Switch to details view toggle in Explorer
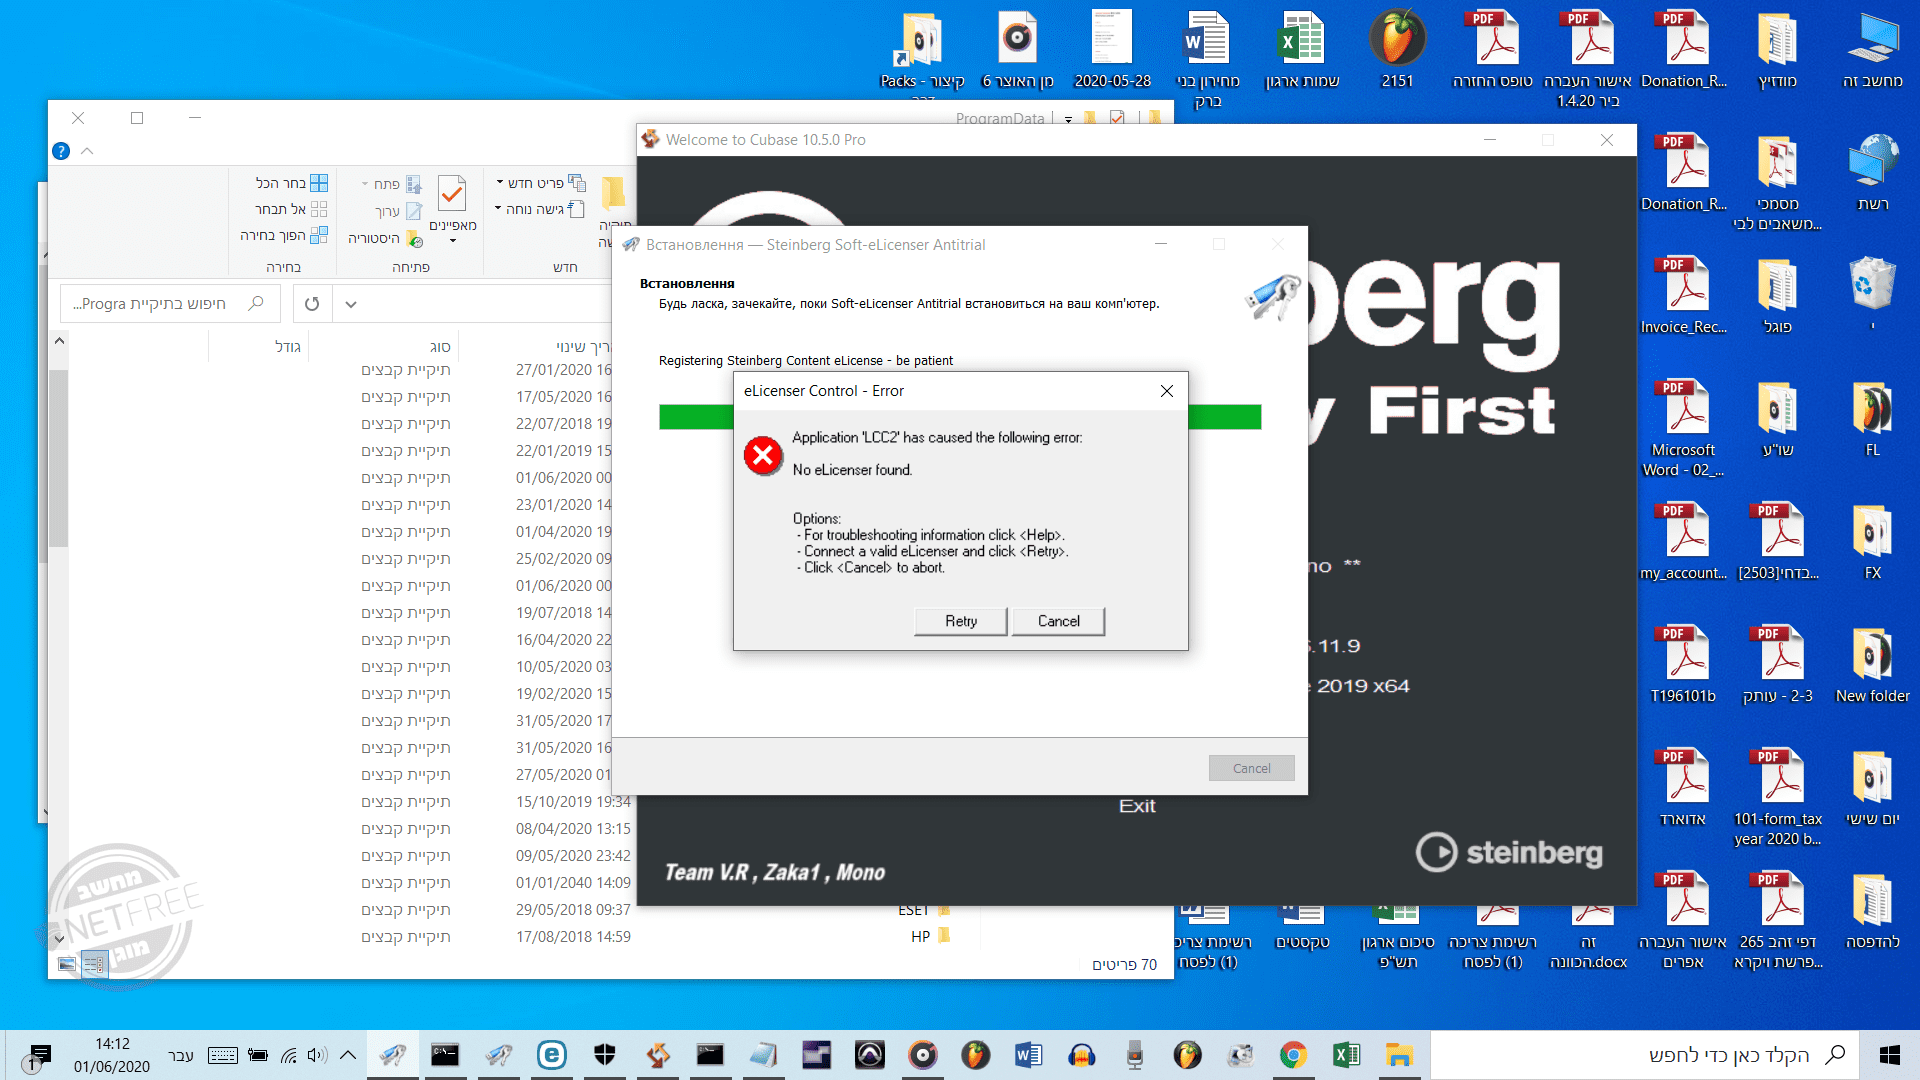1920x1080 pixels. coord(94,964)
